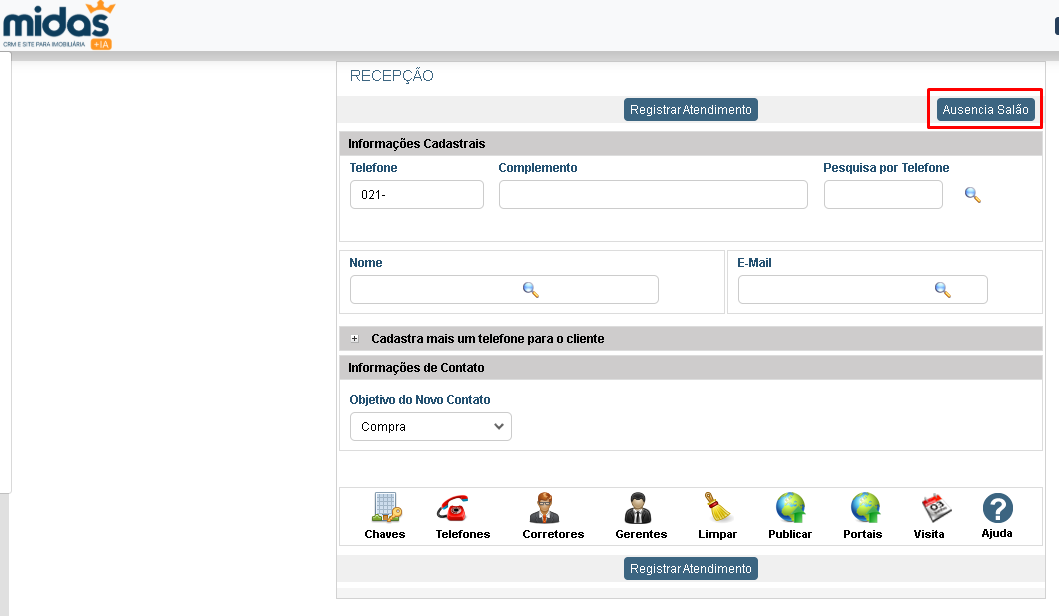Open the Objetivo do Novo Contato dropdown
The height and width of the screenshot is (616, 1059).
430,427
